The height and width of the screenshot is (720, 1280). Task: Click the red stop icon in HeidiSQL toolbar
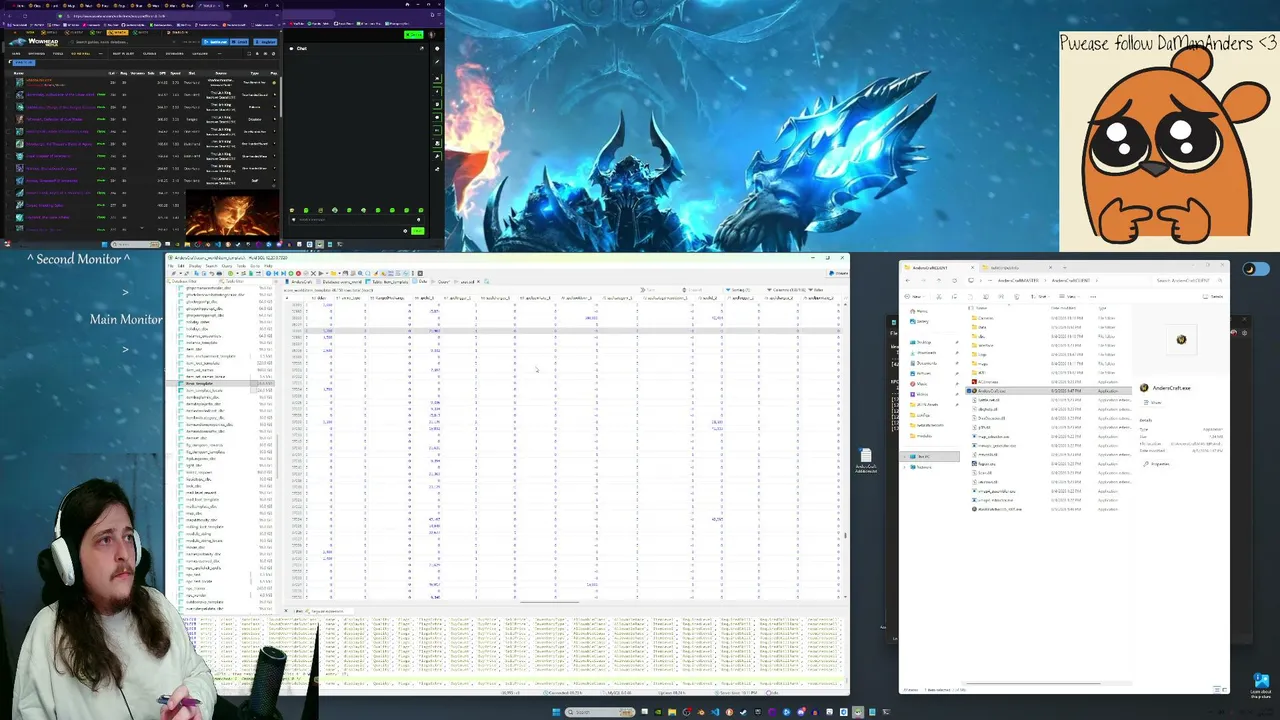point(298,273)
